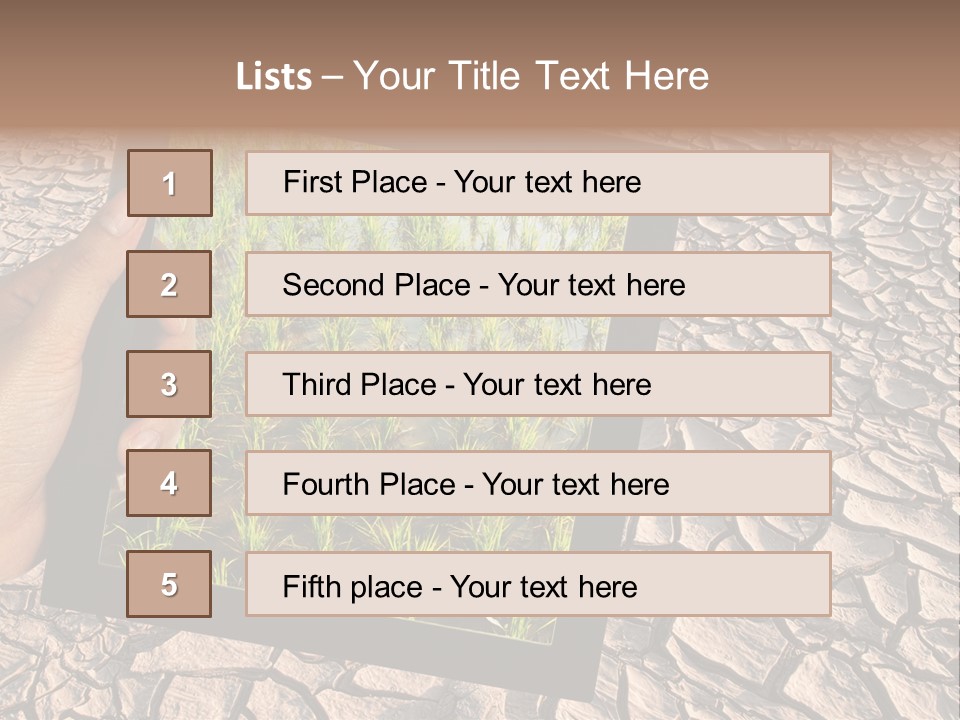Click the number 5 box

click(x=169, y=584)
